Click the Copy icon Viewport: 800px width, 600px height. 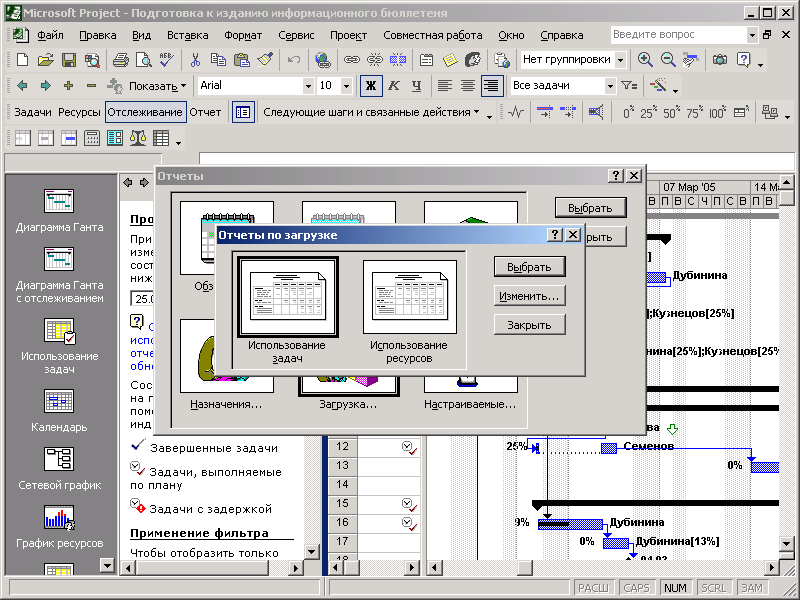[218, 60]
